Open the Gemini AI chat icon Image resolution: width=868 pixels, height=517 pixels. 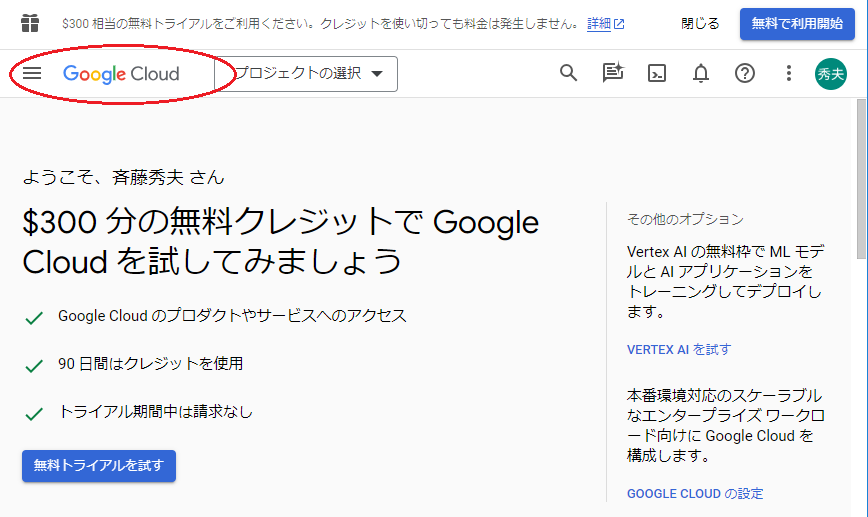(x=613, y=73)
